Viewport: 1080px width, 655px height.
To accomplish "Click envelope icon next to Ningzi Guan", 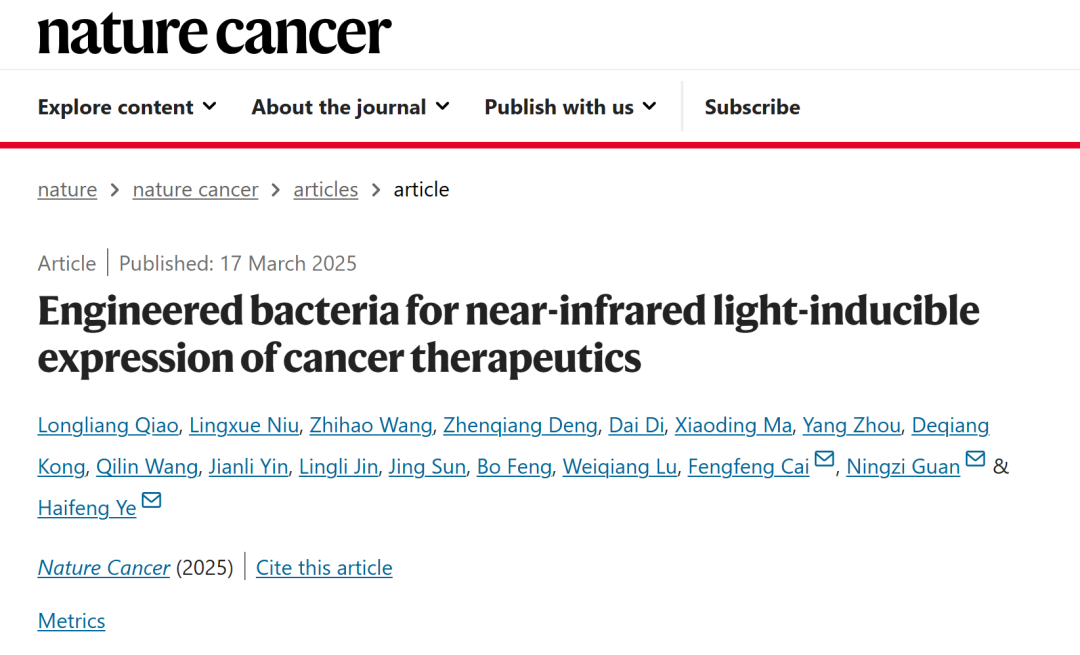I will point(975,460).
